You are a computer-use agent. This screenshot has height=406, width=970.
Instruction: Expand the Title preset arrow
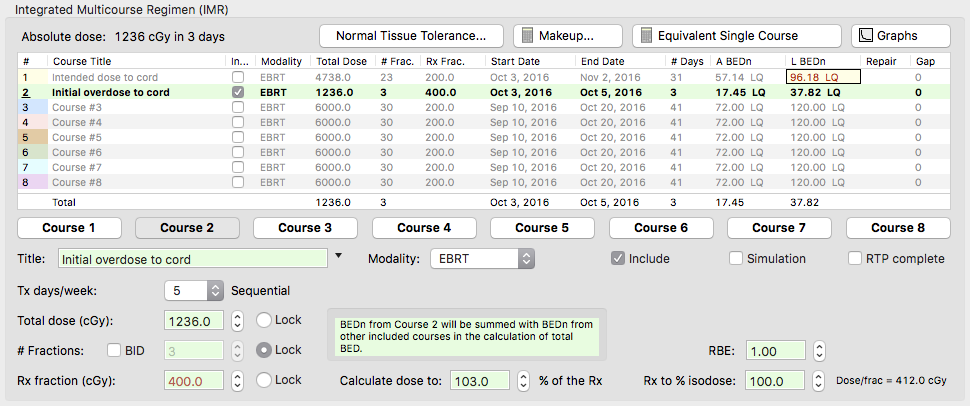click(338, 257)
